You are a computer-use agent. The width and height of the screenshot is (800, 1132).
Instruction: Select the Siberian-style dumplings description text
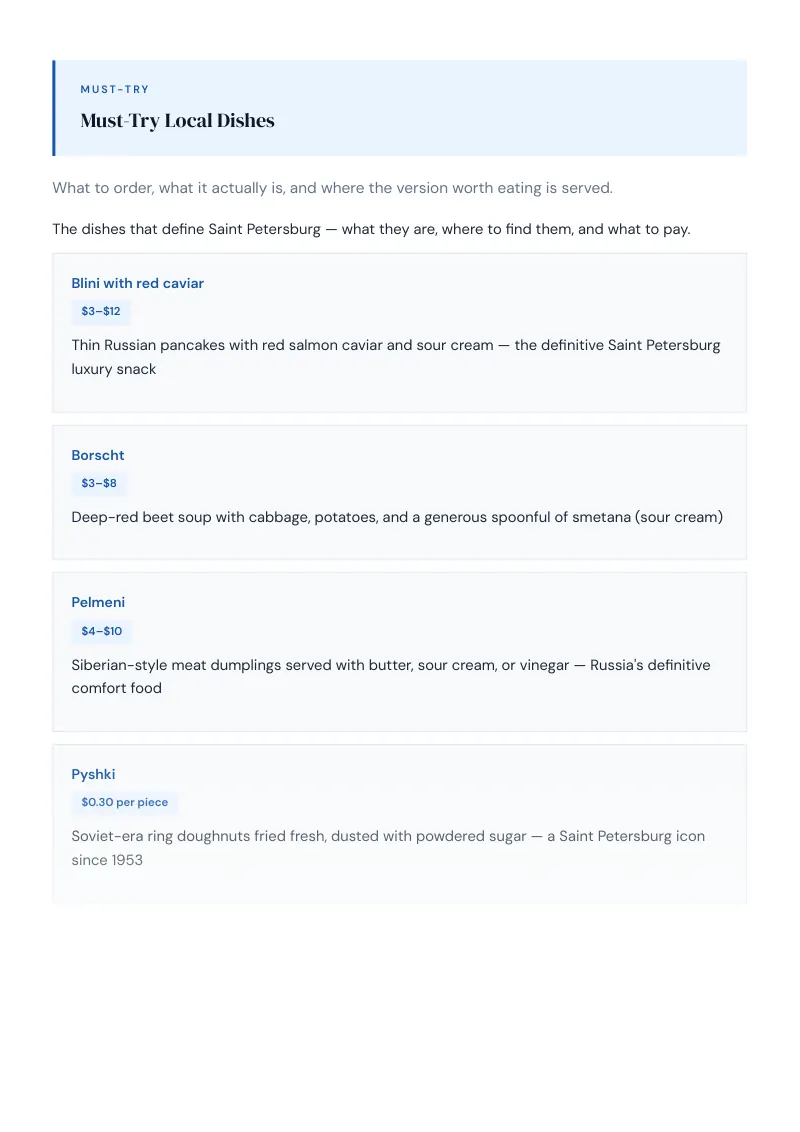tap(391, 676)
